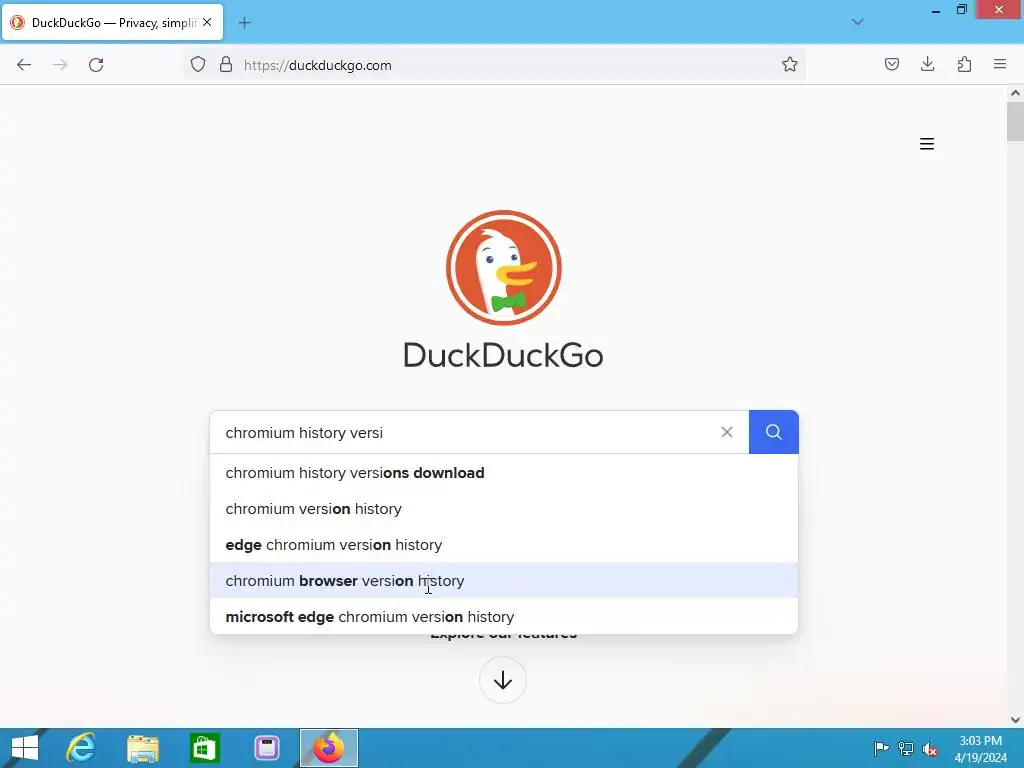Screen dimensions: 1024x768
Task: Open File Explorer from taskbar
Action: coord(143,748)
